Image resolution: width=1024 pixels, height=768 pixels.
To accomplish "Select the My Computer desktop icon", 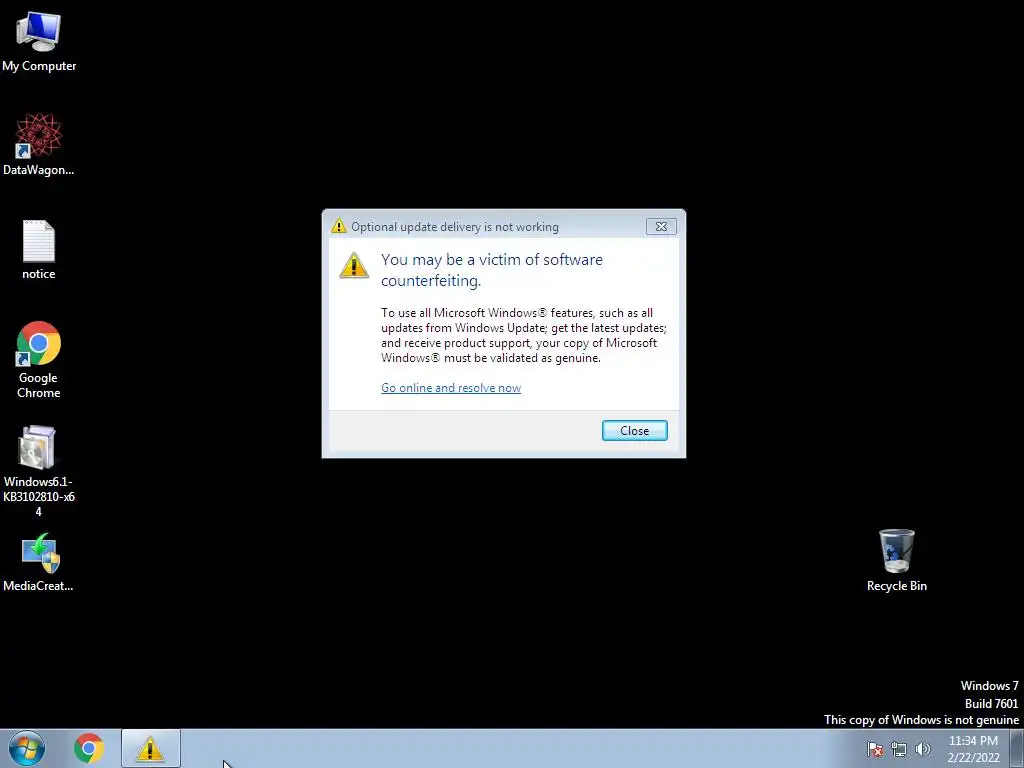I will click(x=39, y=40).
